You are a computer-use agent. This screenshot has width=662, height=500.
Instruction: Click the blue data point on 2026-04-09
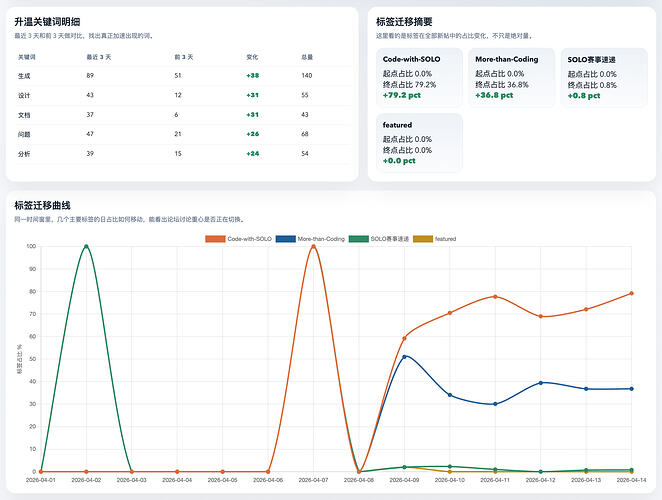click(404, 356)
